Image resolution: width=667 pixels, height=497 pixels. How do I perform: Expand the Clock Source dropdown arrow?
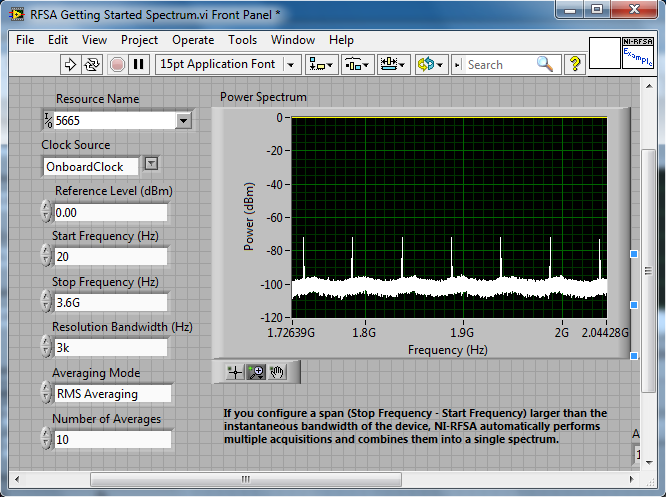coord(151,164)
